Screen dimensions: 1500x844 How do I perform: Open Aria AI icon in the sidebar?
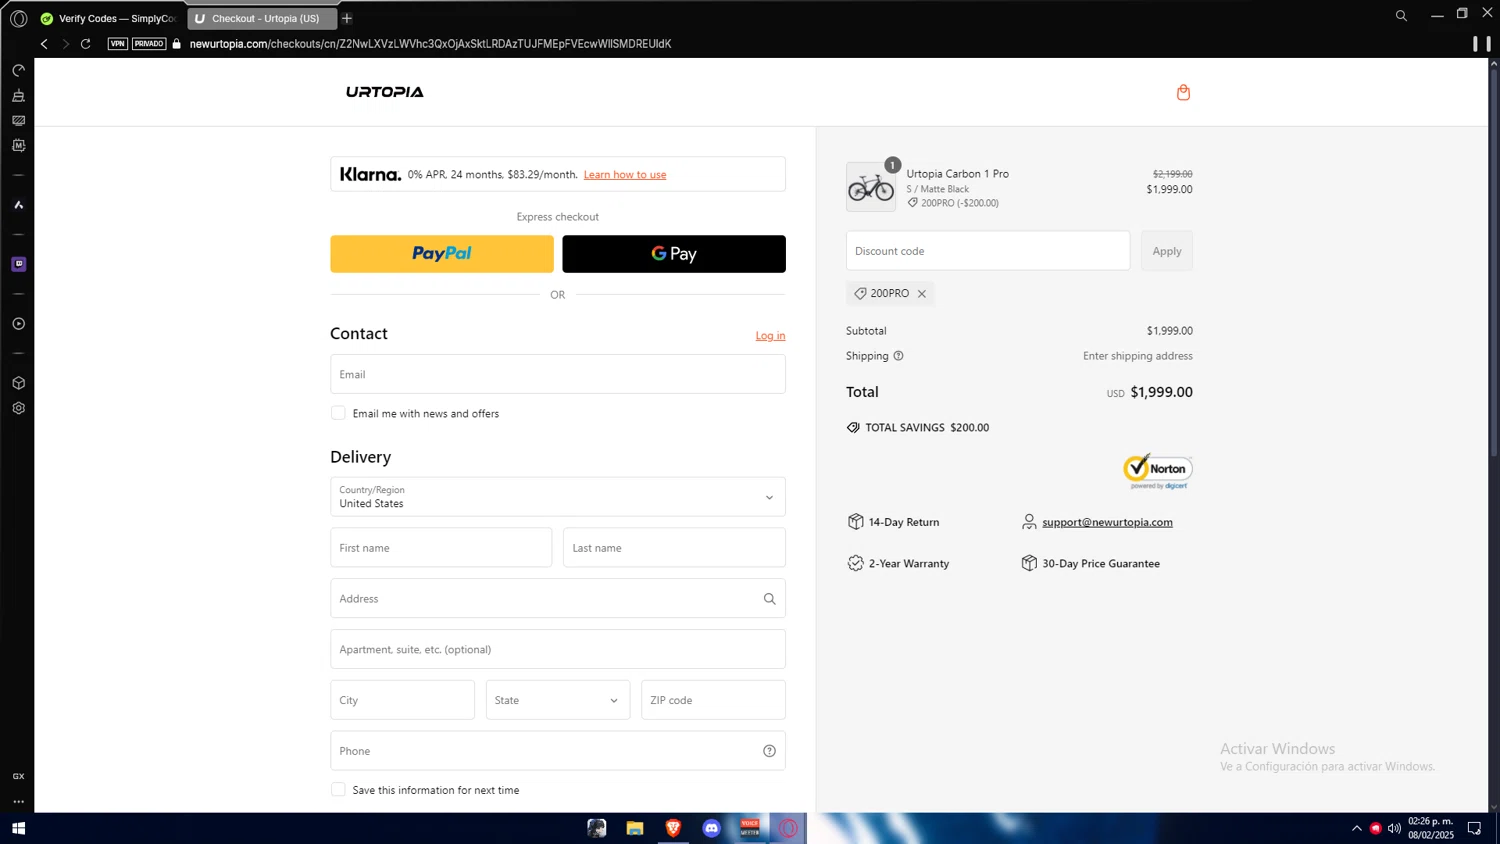[18, 205]
